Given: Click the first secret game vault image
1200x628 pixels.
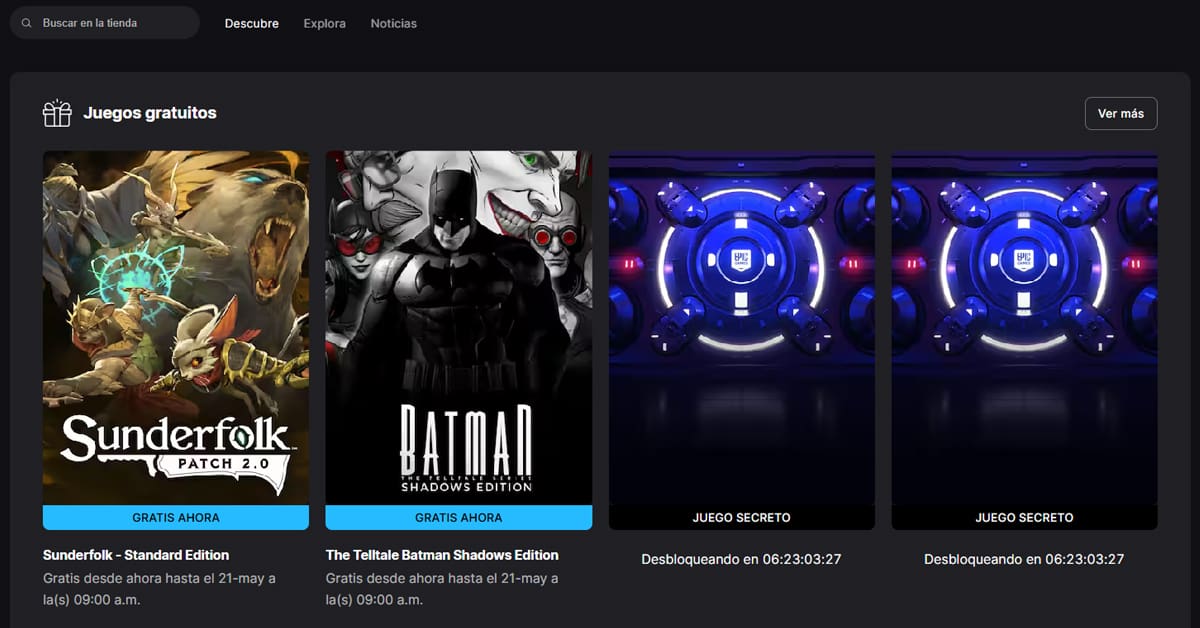Looking at the screenshot, I should 742,328.
